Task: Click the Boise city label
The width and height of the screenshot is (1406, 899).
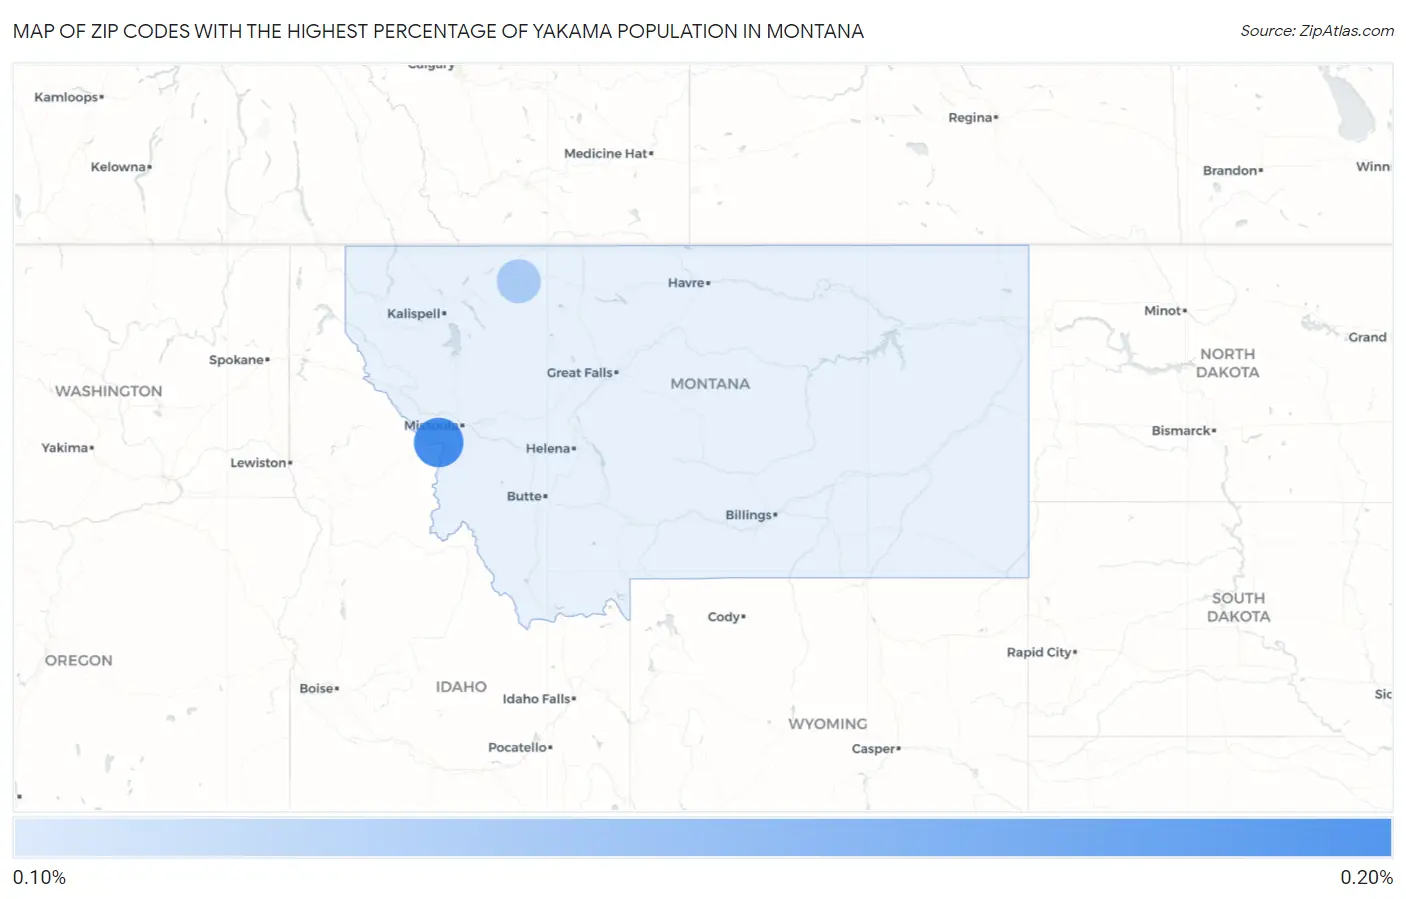Action: [x=319, y=689]
